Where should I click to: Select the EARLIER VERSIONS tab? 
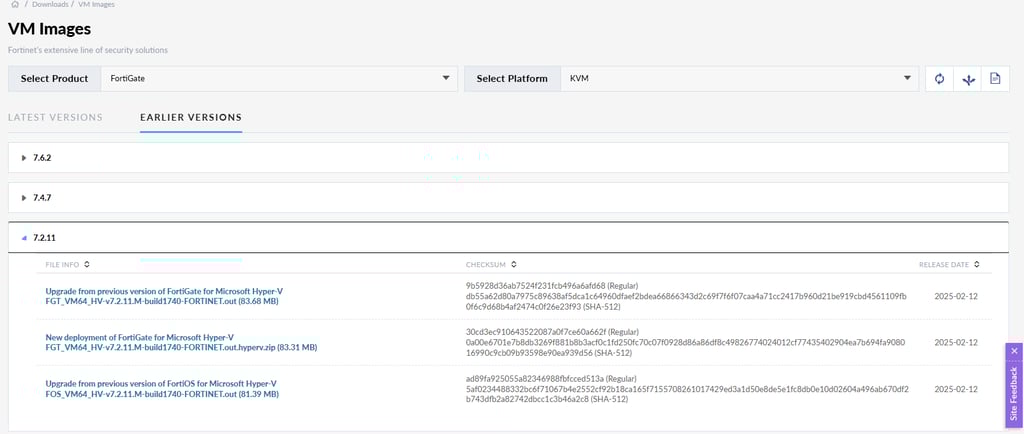191,117
